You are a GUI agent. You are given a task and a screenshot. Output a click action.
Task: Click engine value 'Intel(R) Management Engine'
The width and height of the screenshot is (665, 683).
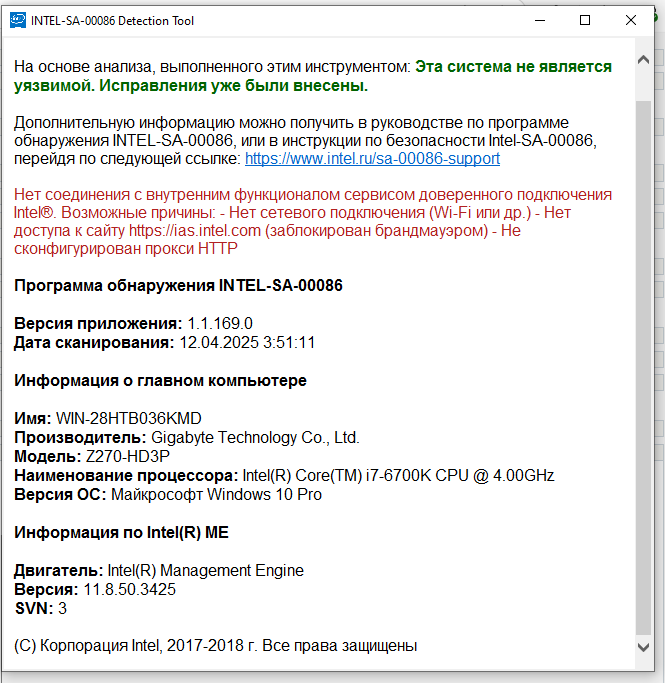point(206,571)
